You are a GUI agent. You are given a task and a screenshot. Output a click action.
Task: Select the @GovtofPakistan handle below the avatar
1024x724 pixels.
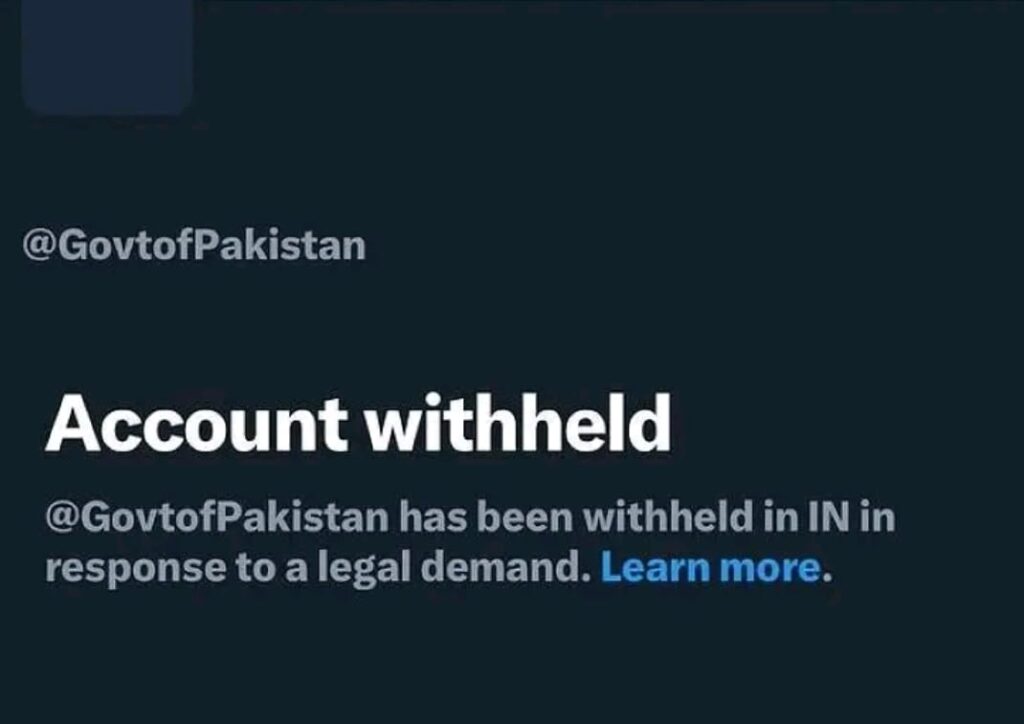click(194, 246)
